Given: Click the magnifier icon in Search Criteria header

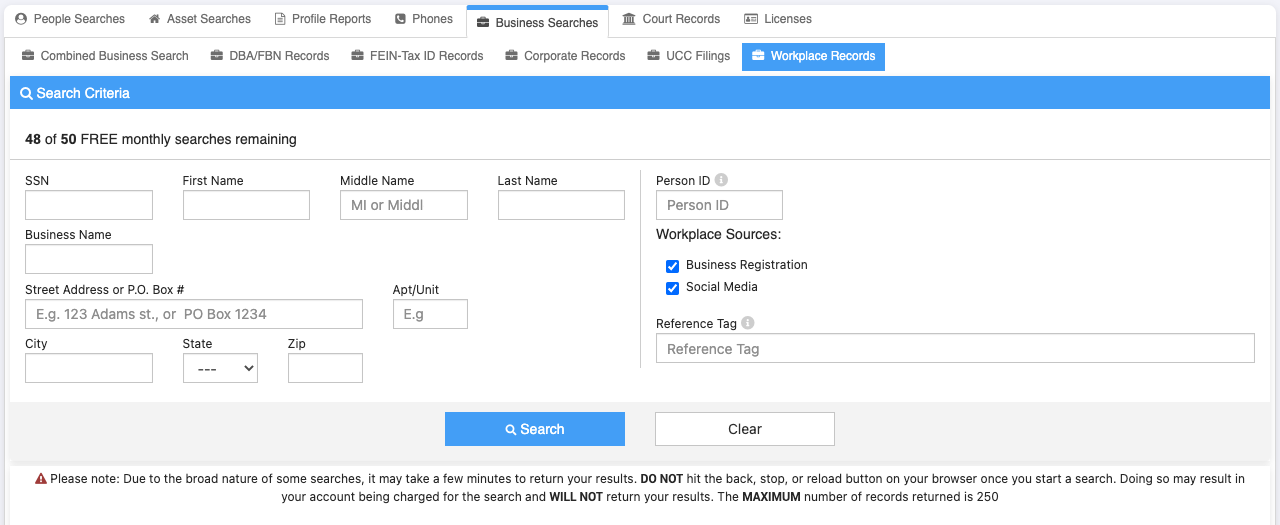Looking at the screenshot, I should (27, 93).
